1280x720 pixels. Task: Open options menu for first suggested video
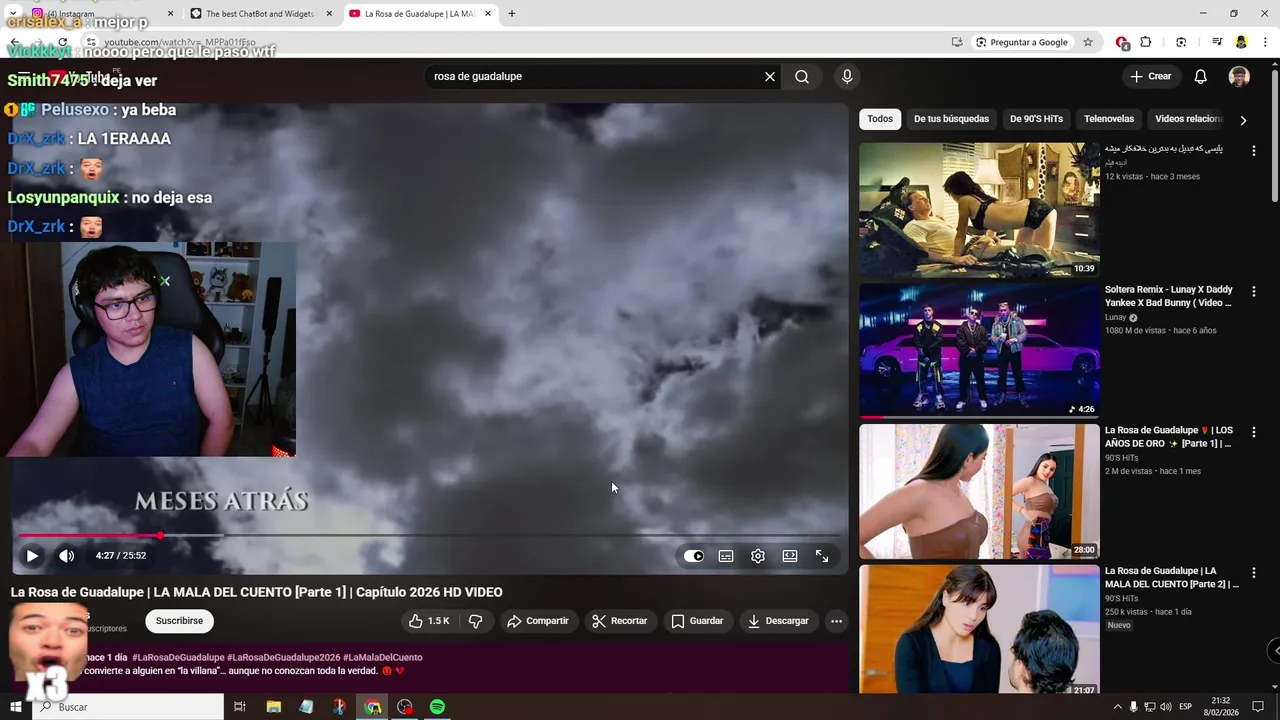click(1253, 151)
